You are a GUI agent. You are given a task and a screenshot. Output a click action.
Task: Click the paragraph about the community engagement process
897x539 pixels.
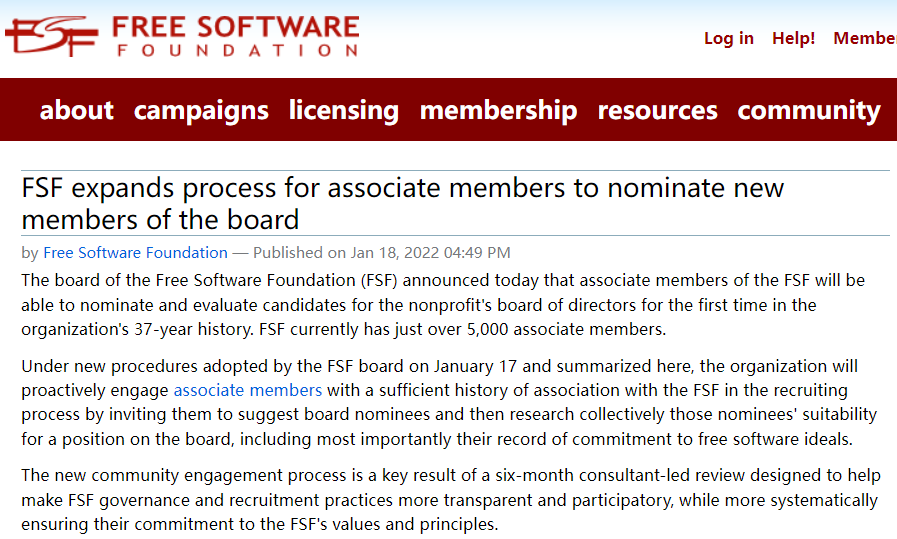440,499
